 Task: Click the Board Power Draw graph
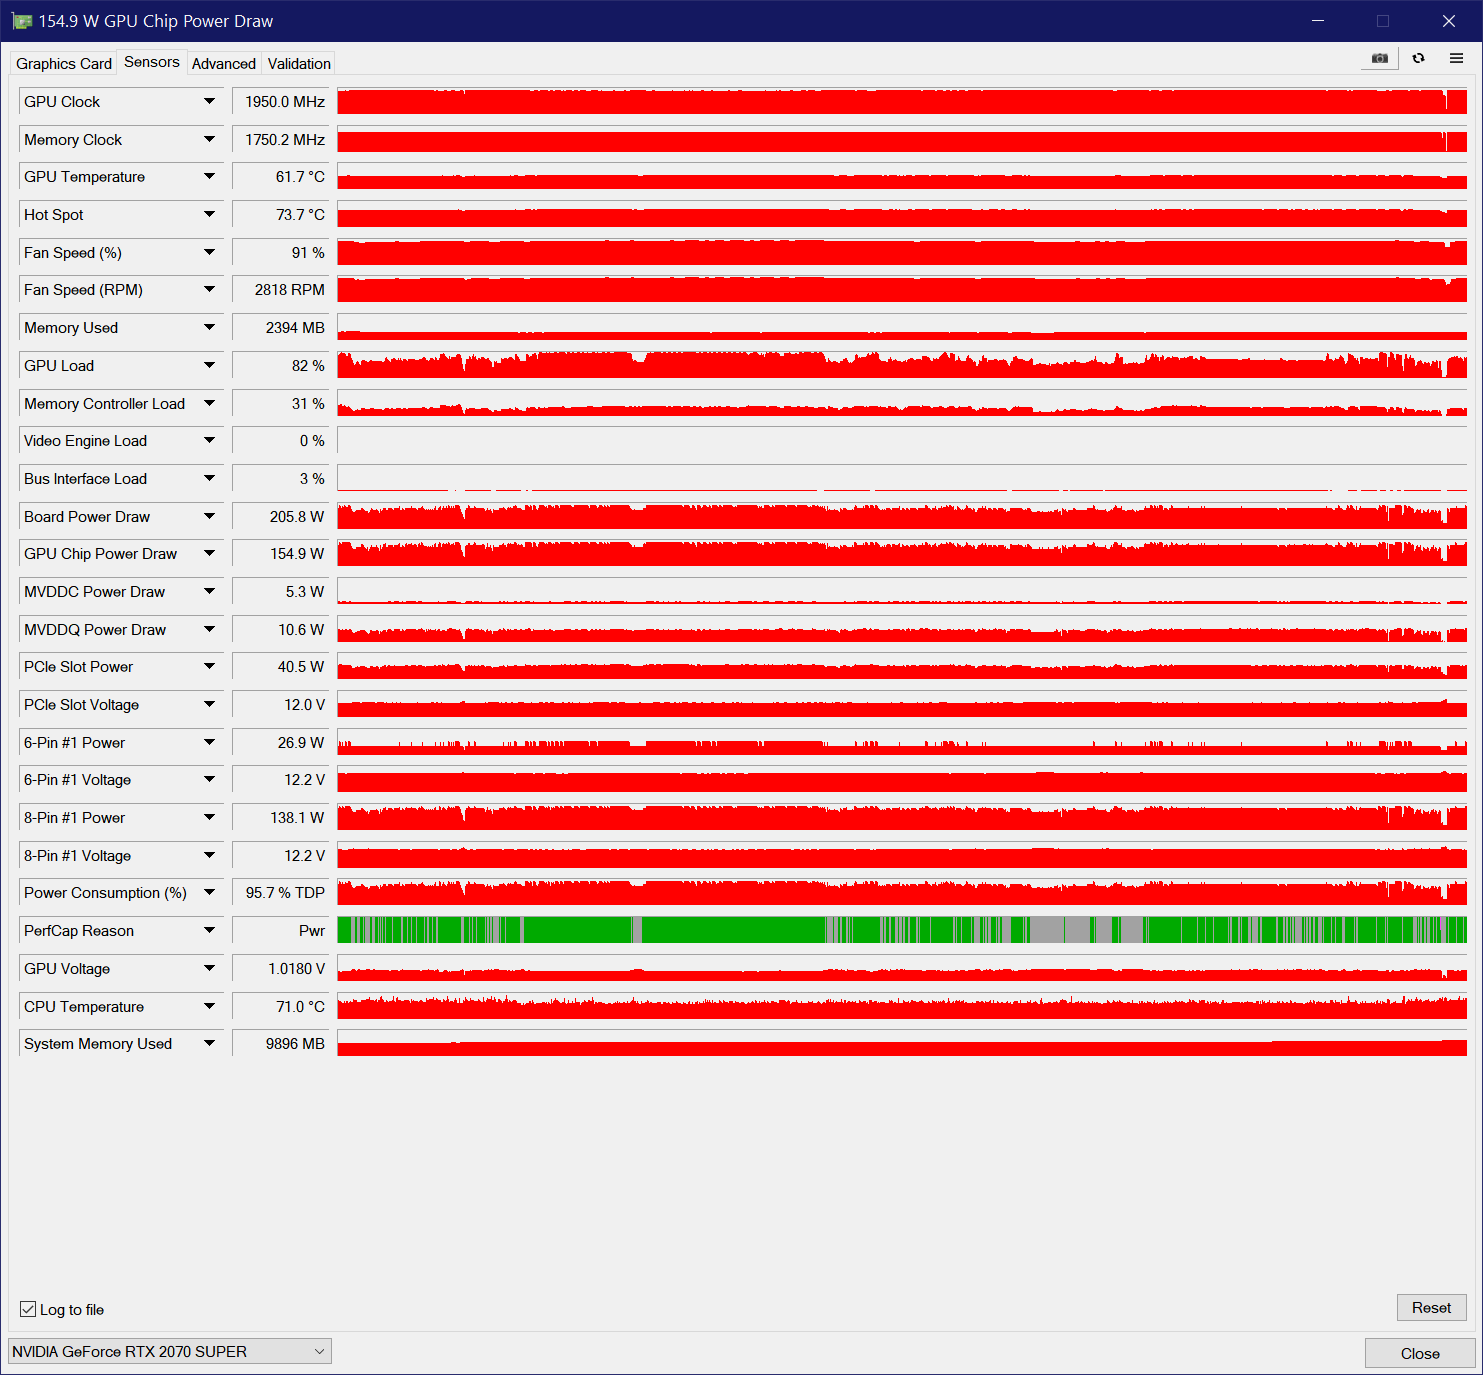(902, 517)
